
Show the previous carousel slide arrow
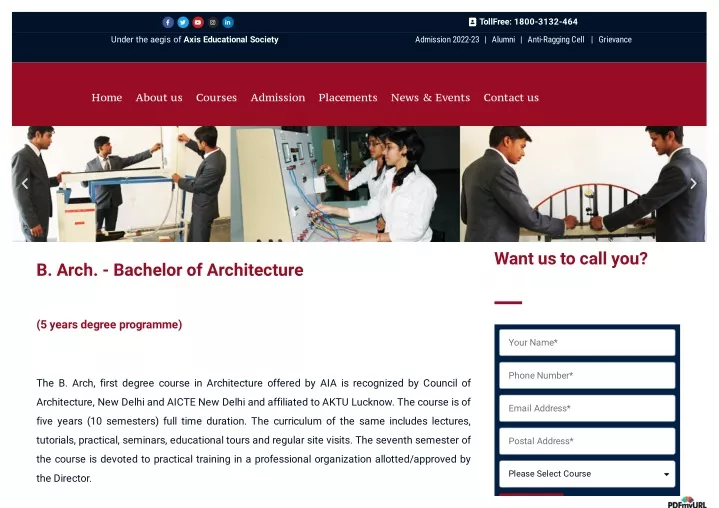click(x=25, y=183)
